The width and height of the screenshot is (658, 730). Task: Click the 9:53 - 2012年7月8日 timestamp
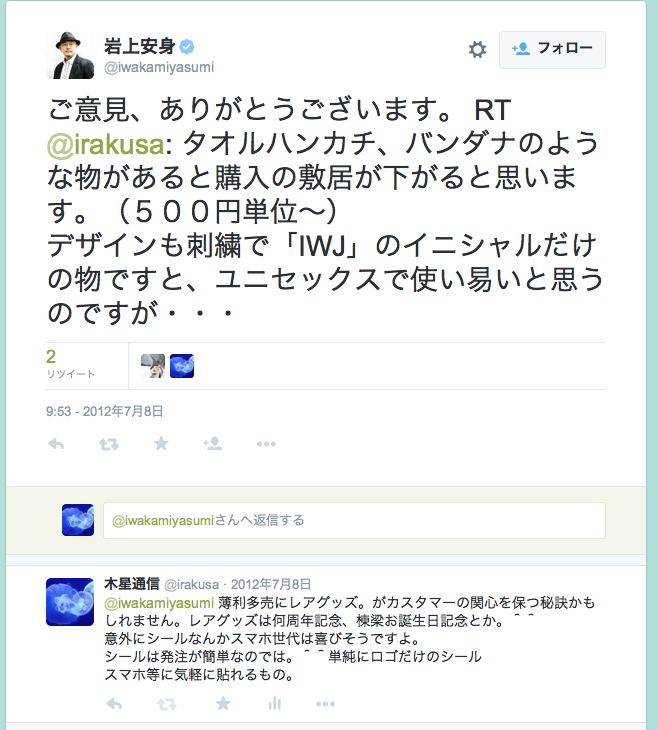point(104,412)
